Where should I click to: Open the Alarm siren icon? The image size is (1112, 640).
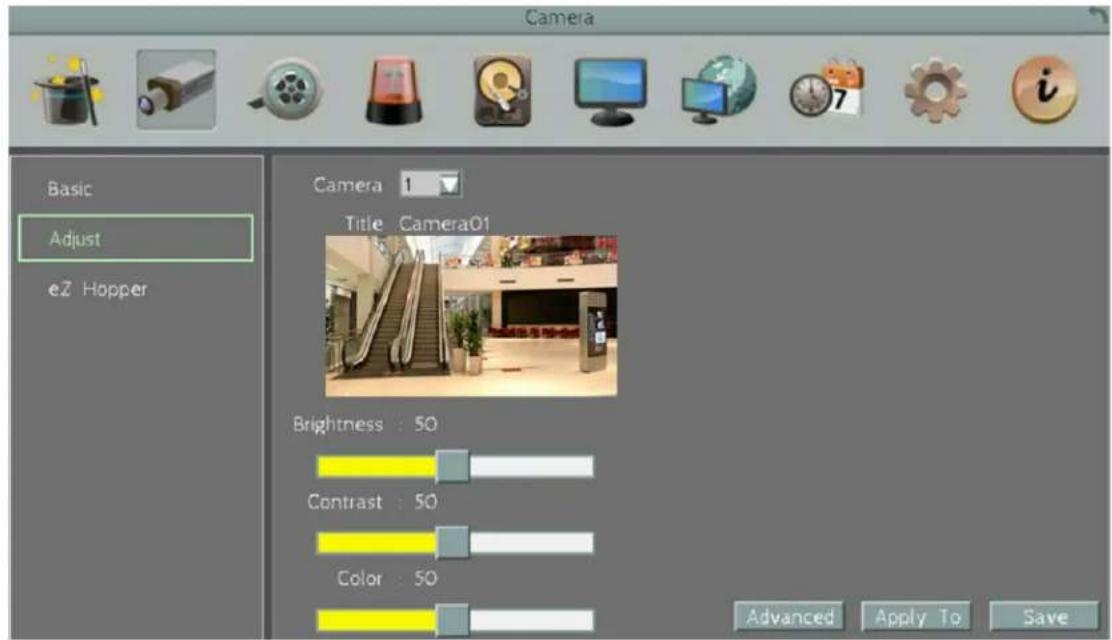[x=394, y=91]
